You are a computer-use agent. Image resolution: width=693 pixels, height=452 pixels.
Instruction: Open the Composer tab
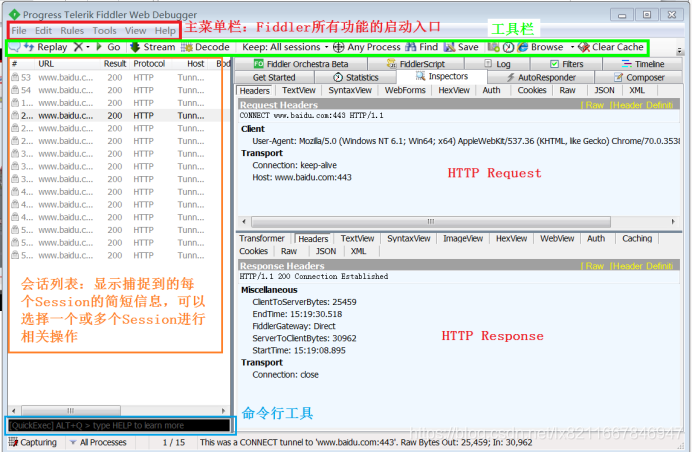click(x=639, y=77)
